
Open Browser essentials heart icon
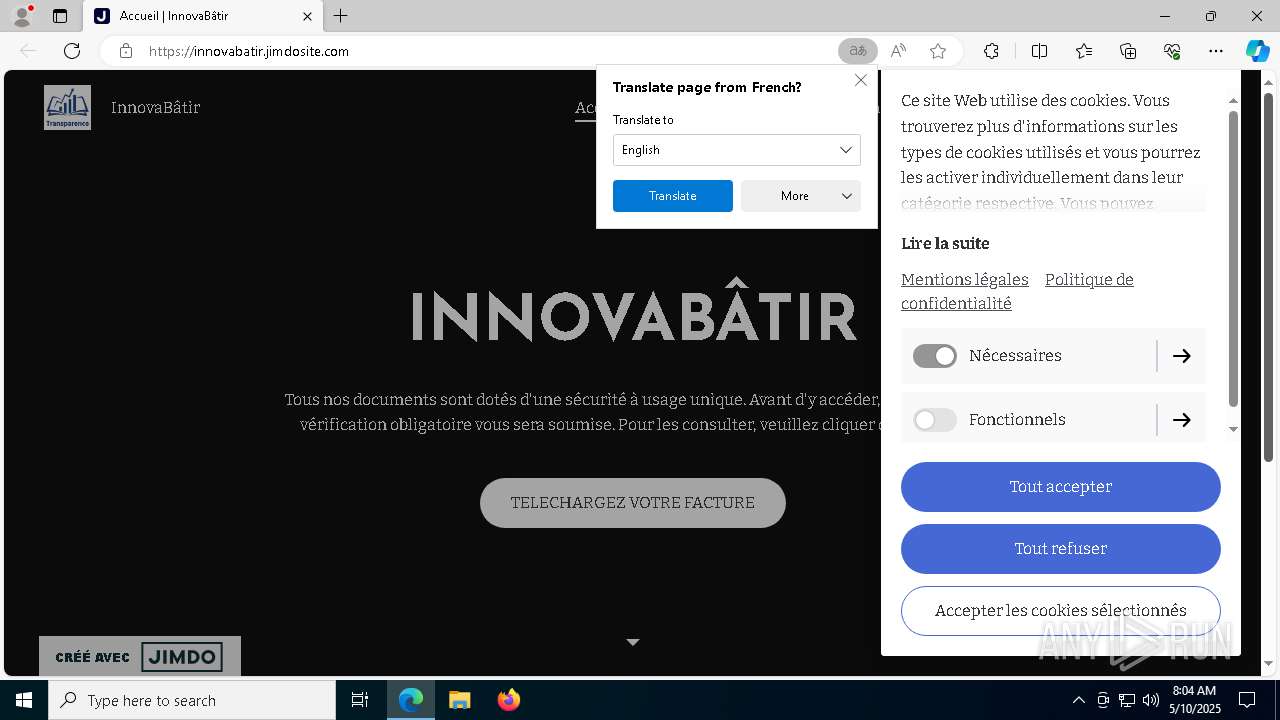tap(1173, 51)
